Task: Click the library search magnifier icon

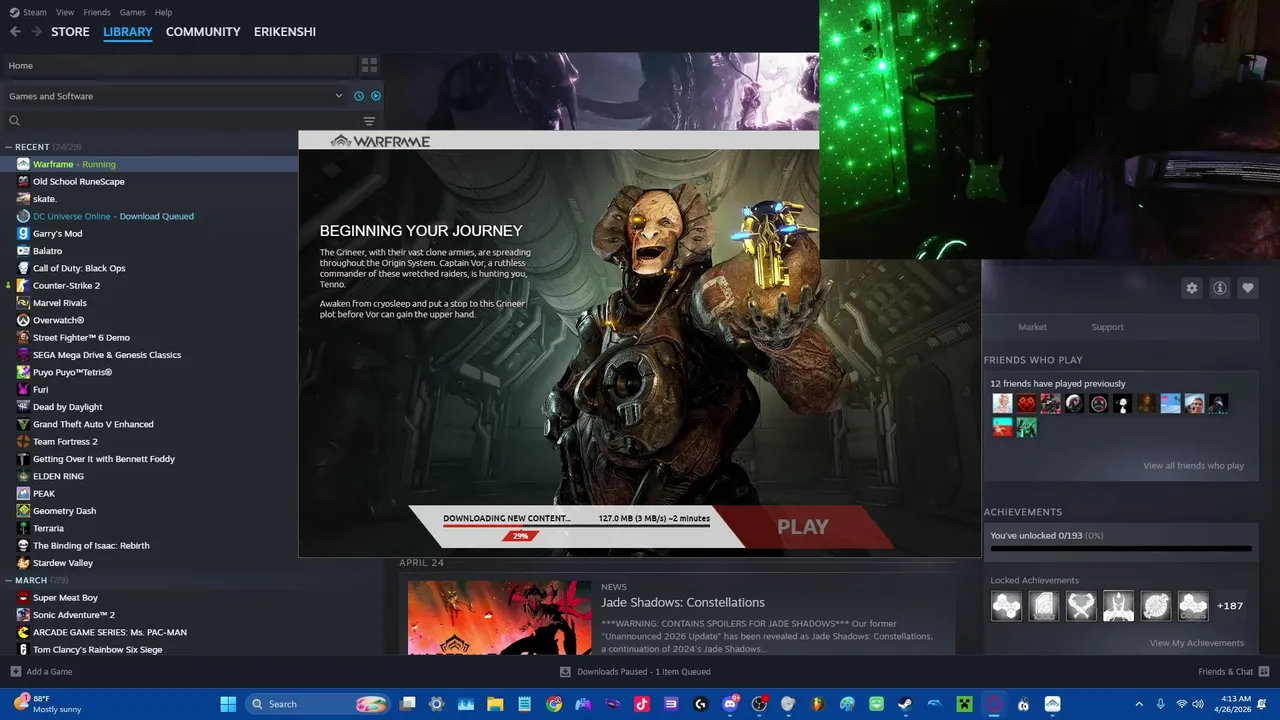Action: [14, 121]
